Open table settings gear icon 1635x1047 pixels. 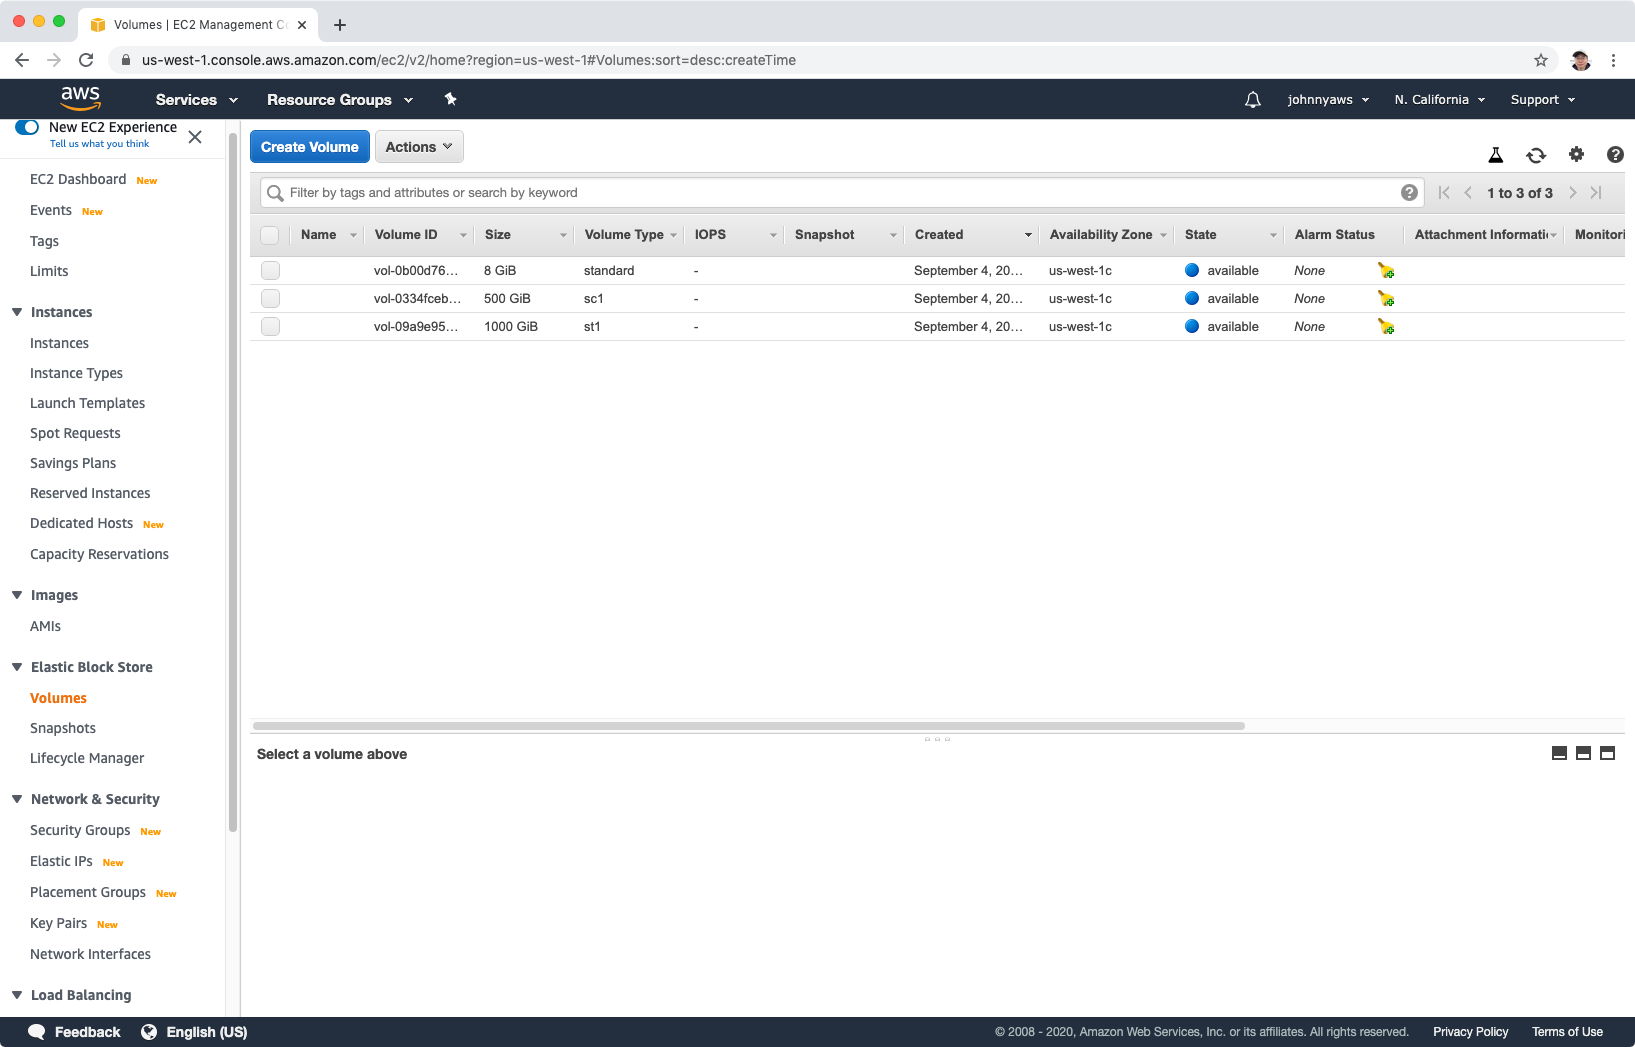(1576, 154)
